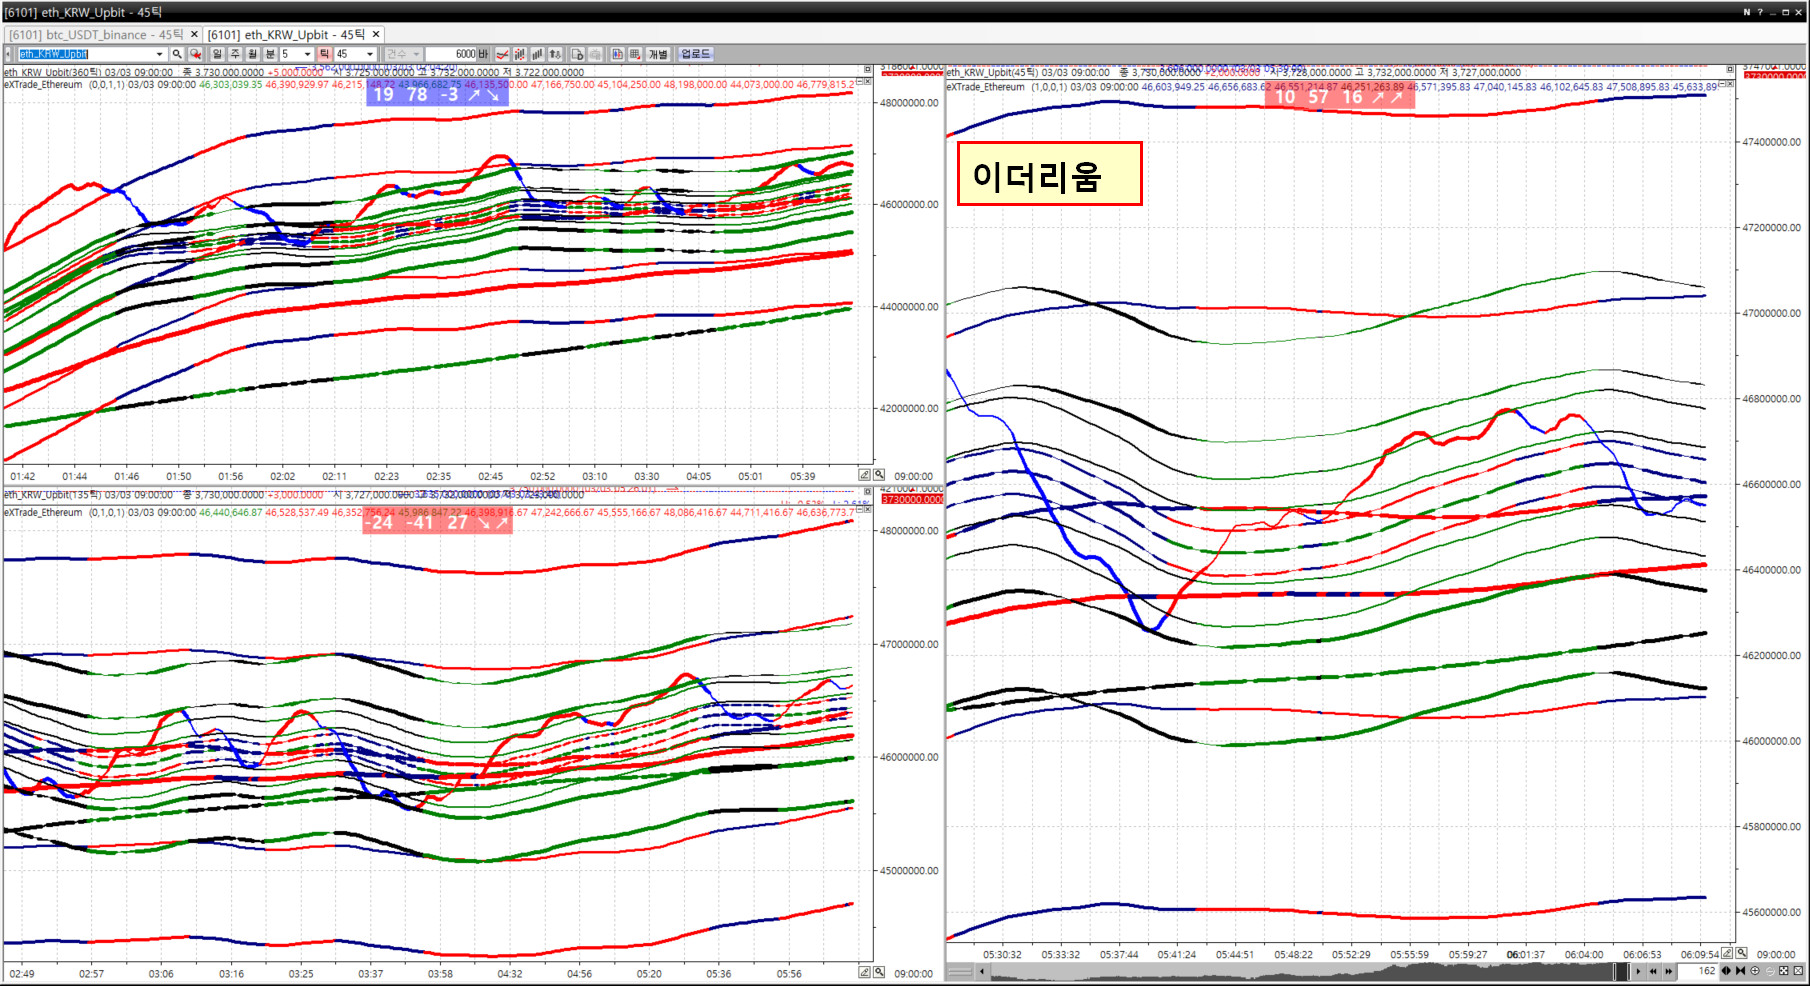
Task: Click the bottom chart timeline scrollbar
Action: pyautogui.click(x=1300, y=971)
